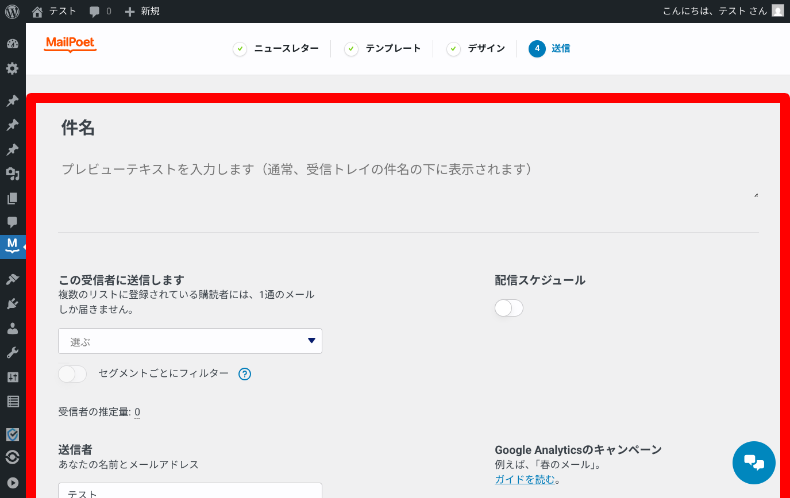790x498 pixels.
Task: Open comments bubble in top admin bar
Action: tap(100, 11)
